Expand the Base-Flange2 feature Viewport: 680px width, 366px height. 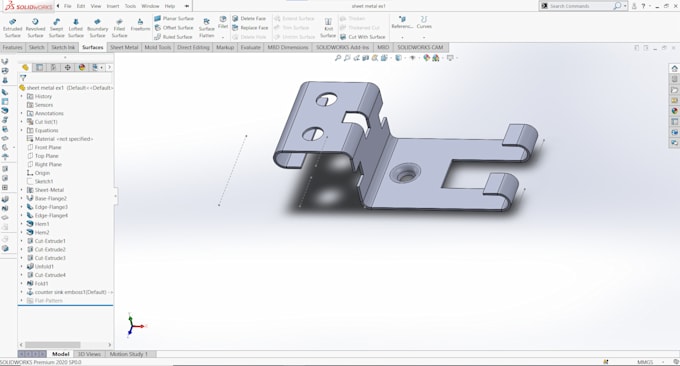[22, 198]
